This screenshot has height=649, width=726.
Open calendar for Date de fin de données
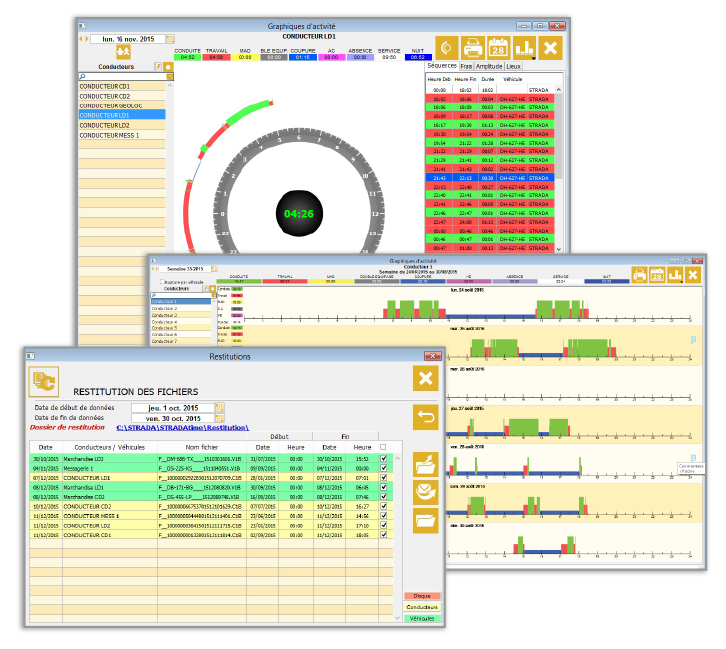coord(219,418)
